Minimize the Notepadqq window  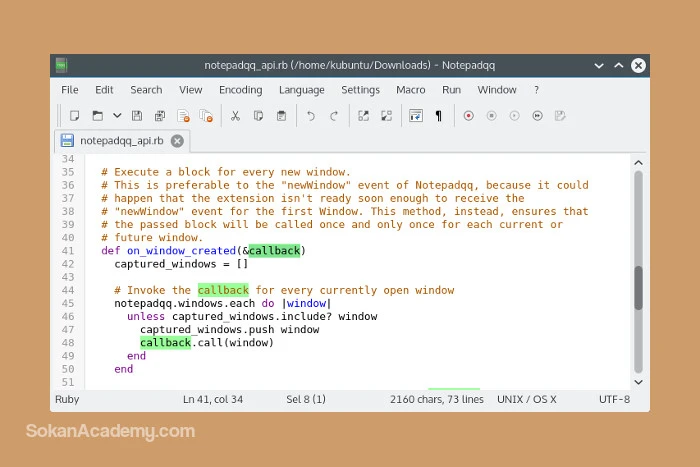click(x=599, y=66)
